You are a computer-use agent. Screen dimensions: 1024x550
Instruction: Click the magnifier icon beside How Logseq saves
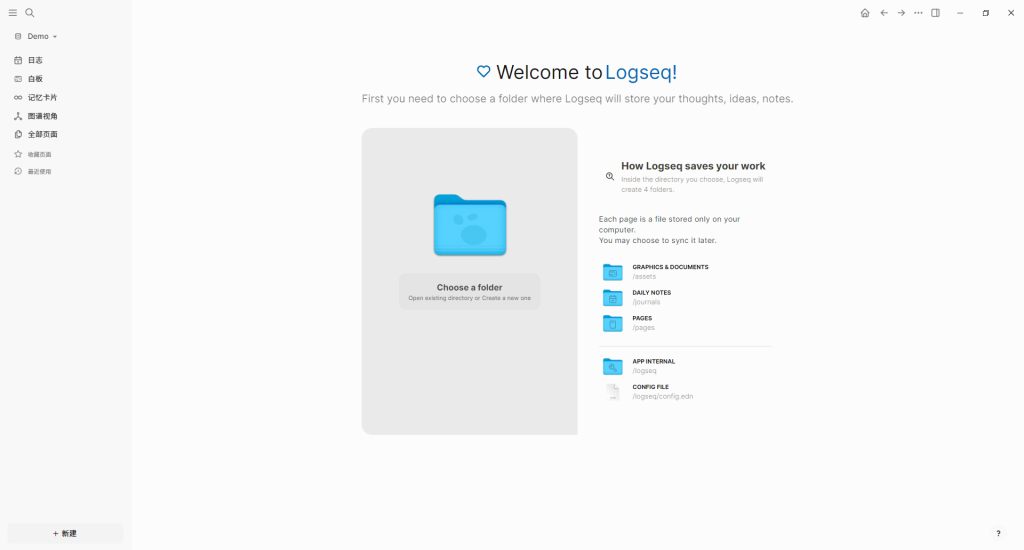tap(610, 176)
